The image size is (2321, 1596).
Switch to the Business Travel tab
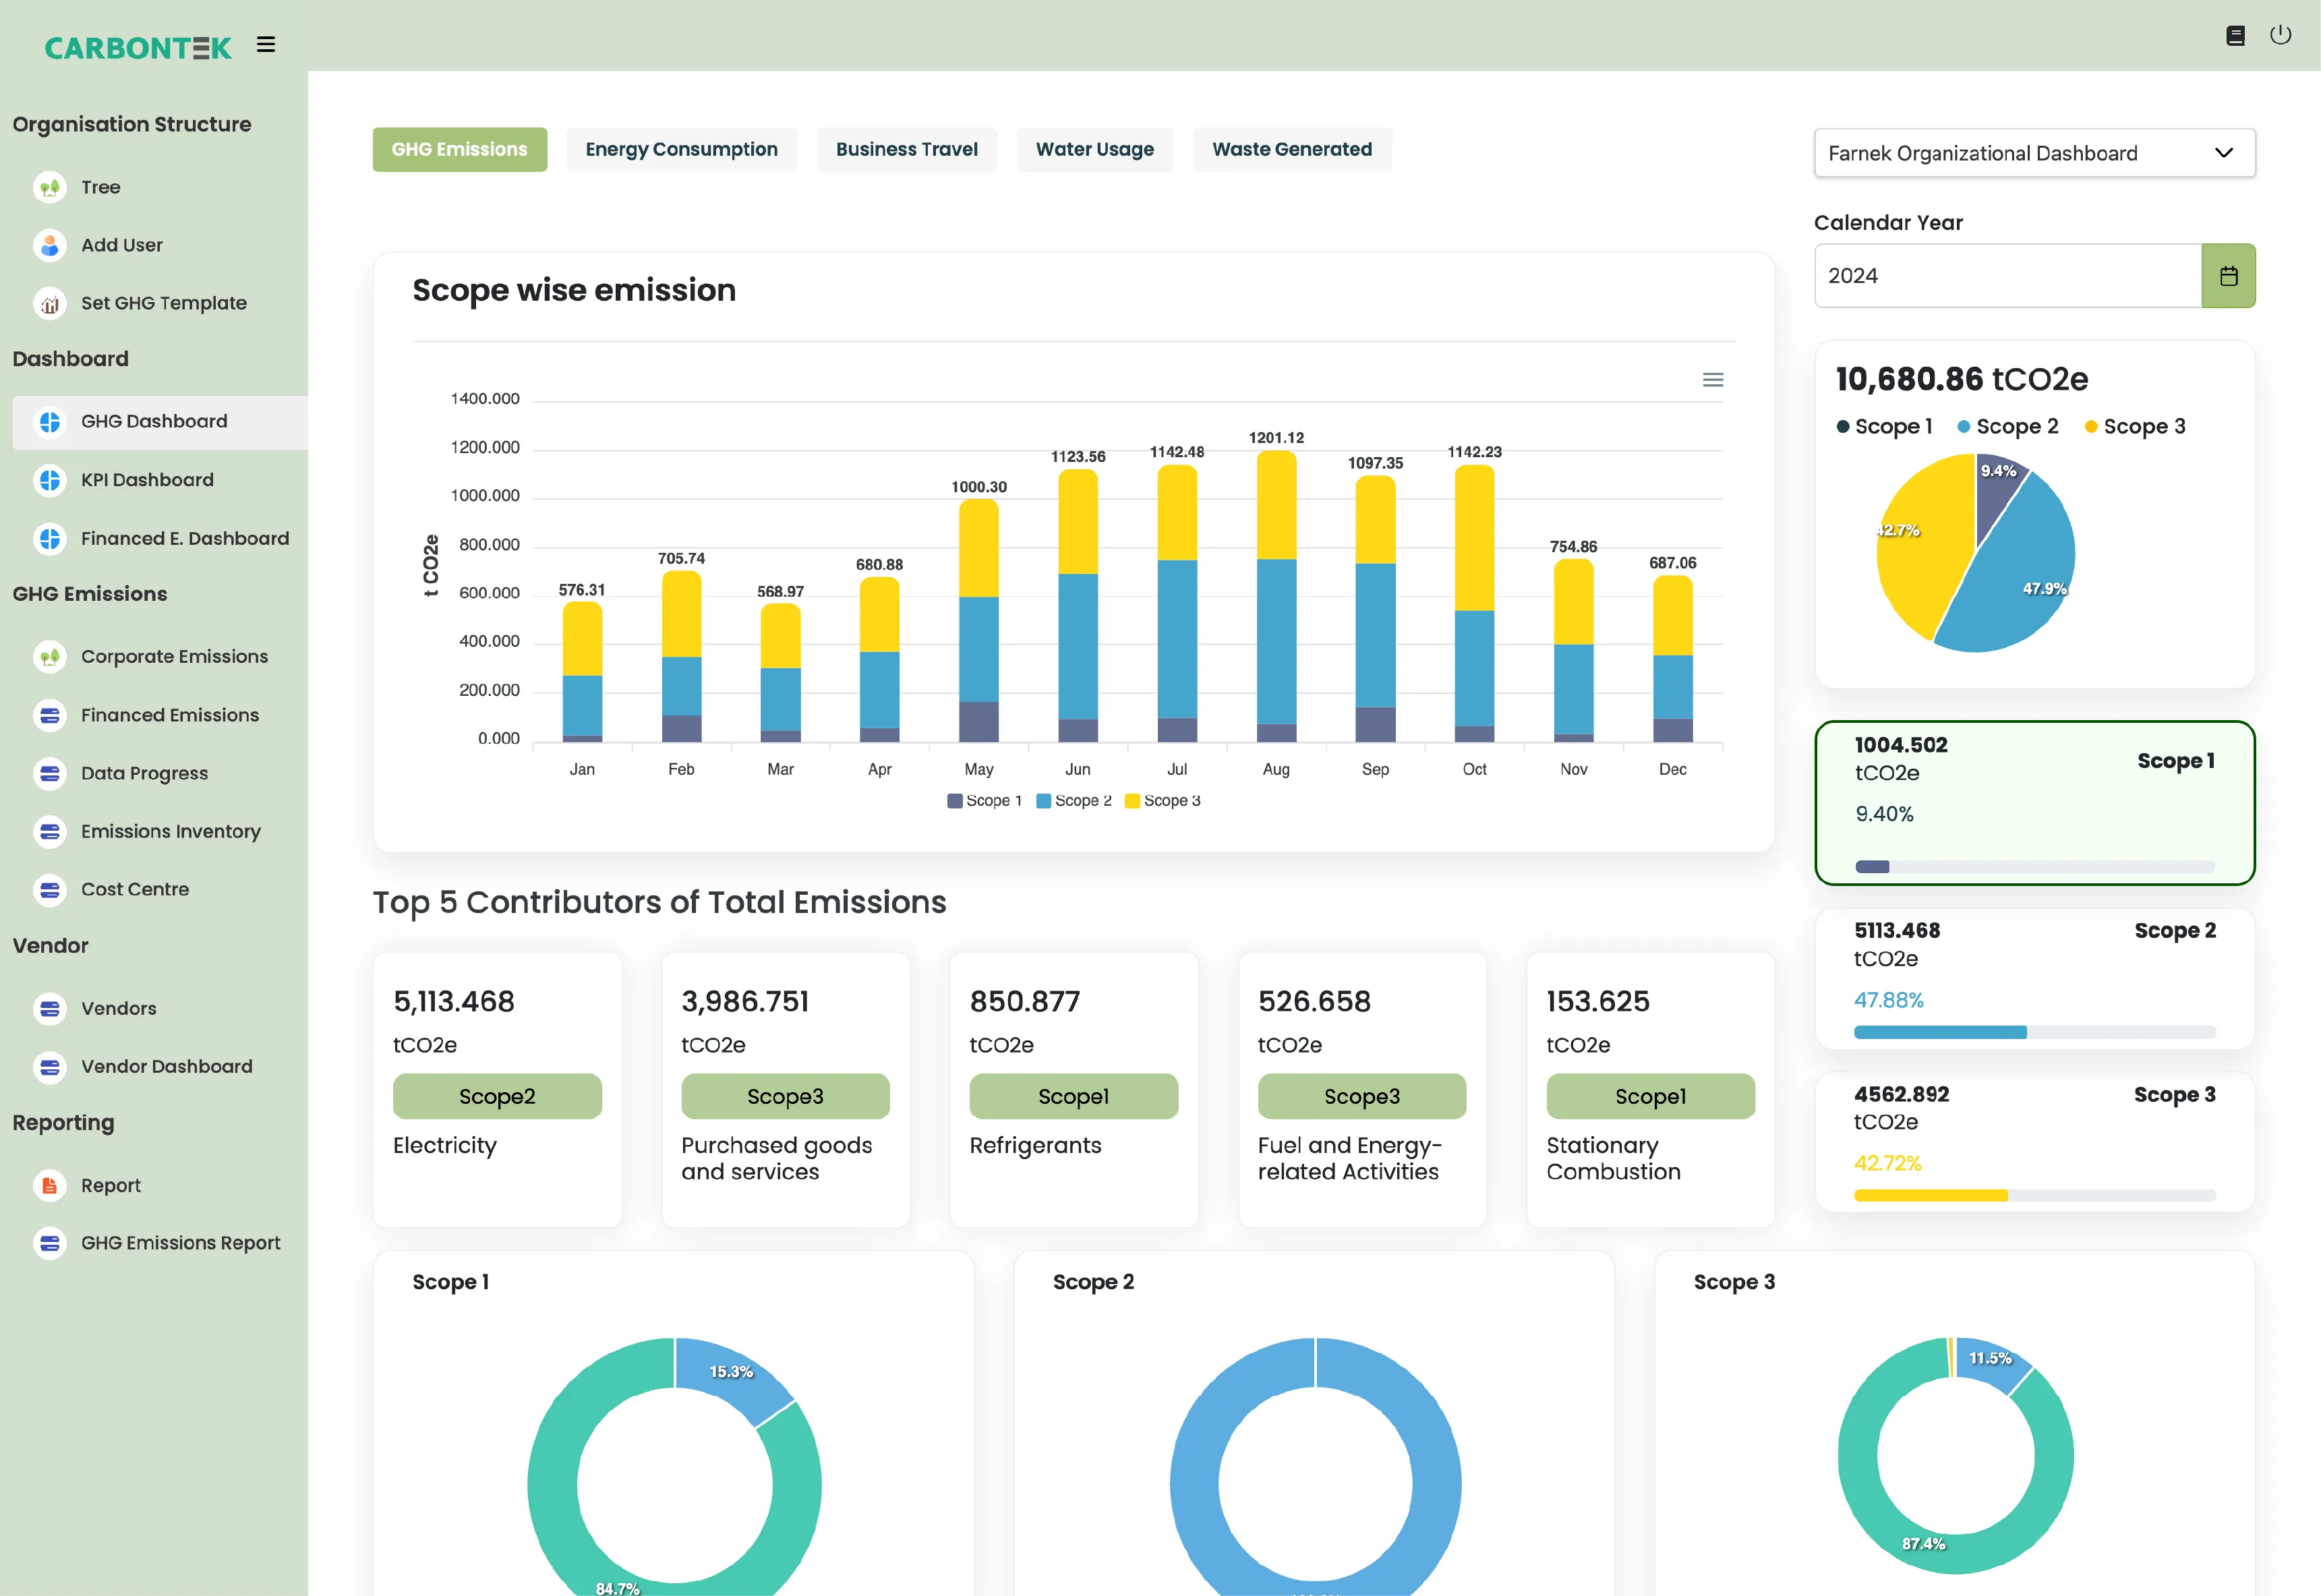(907, 150)
